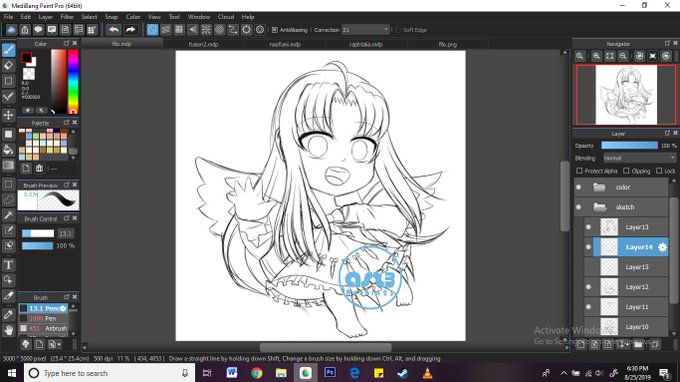Pick the Eyedropper tool
This screenshot has height=382, width=680.
tap(8, 314)
